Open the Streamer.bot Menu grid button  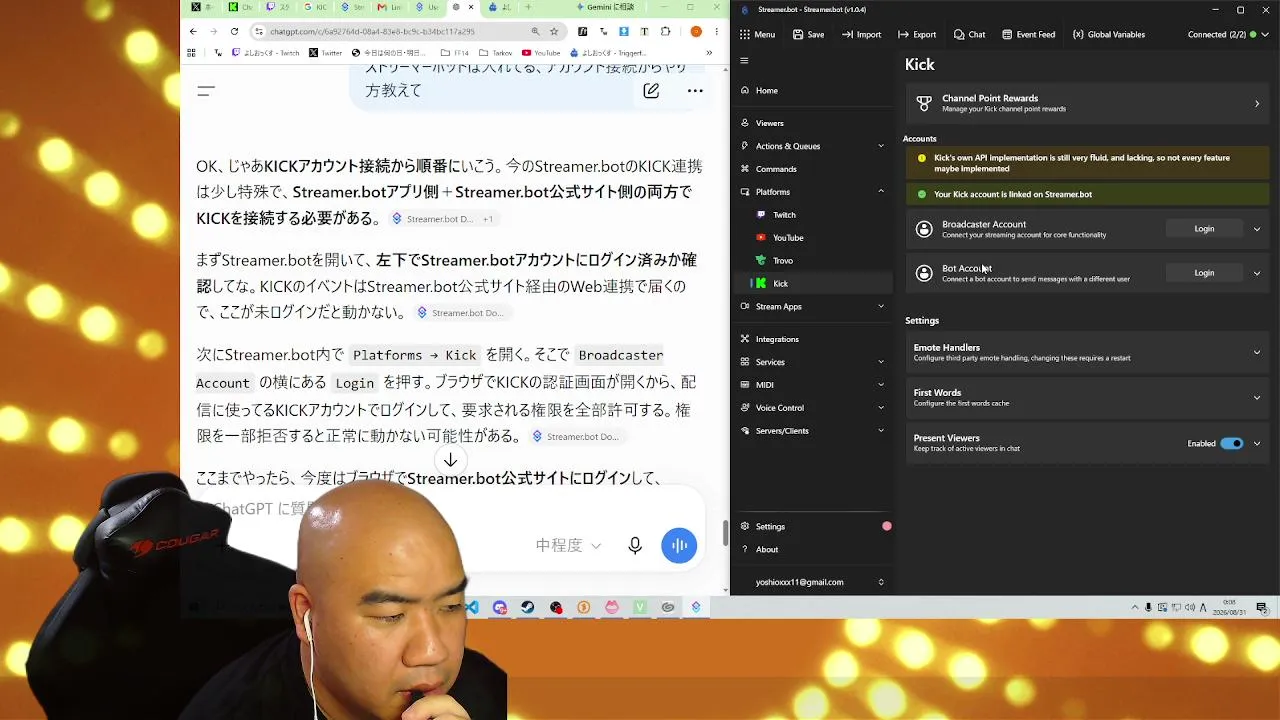(757, 34)
